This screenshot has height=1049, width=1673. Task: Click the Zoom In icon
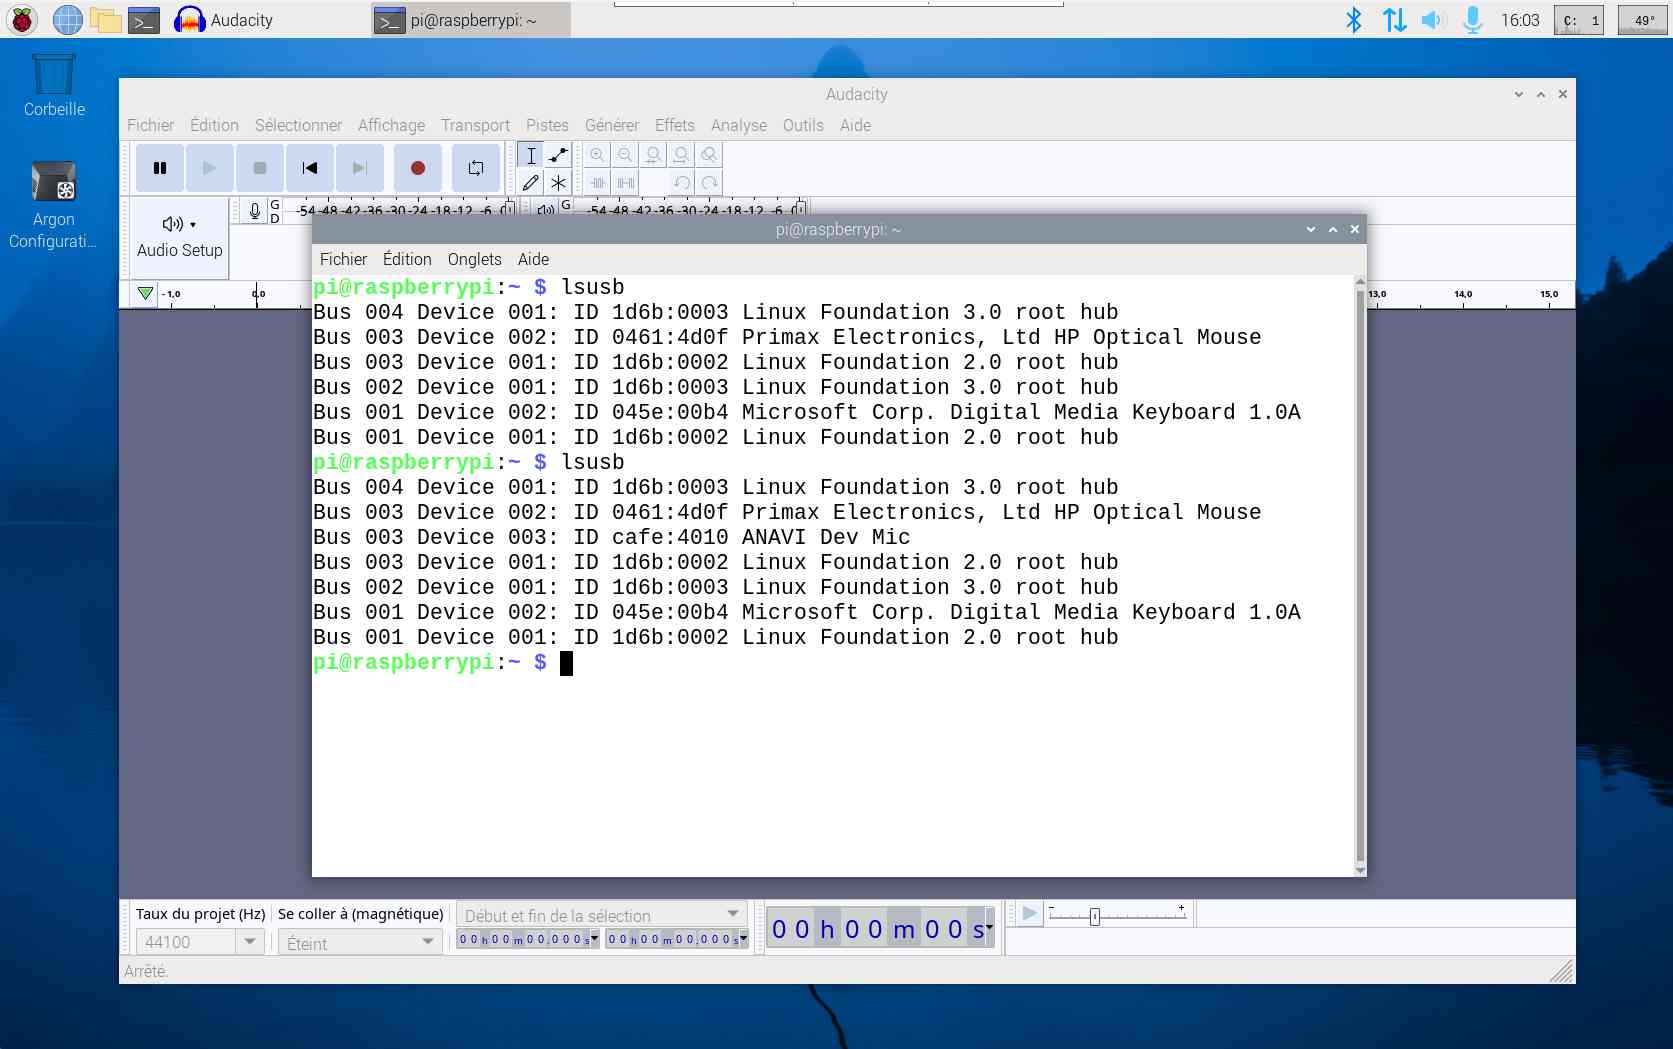pos(597,155)
